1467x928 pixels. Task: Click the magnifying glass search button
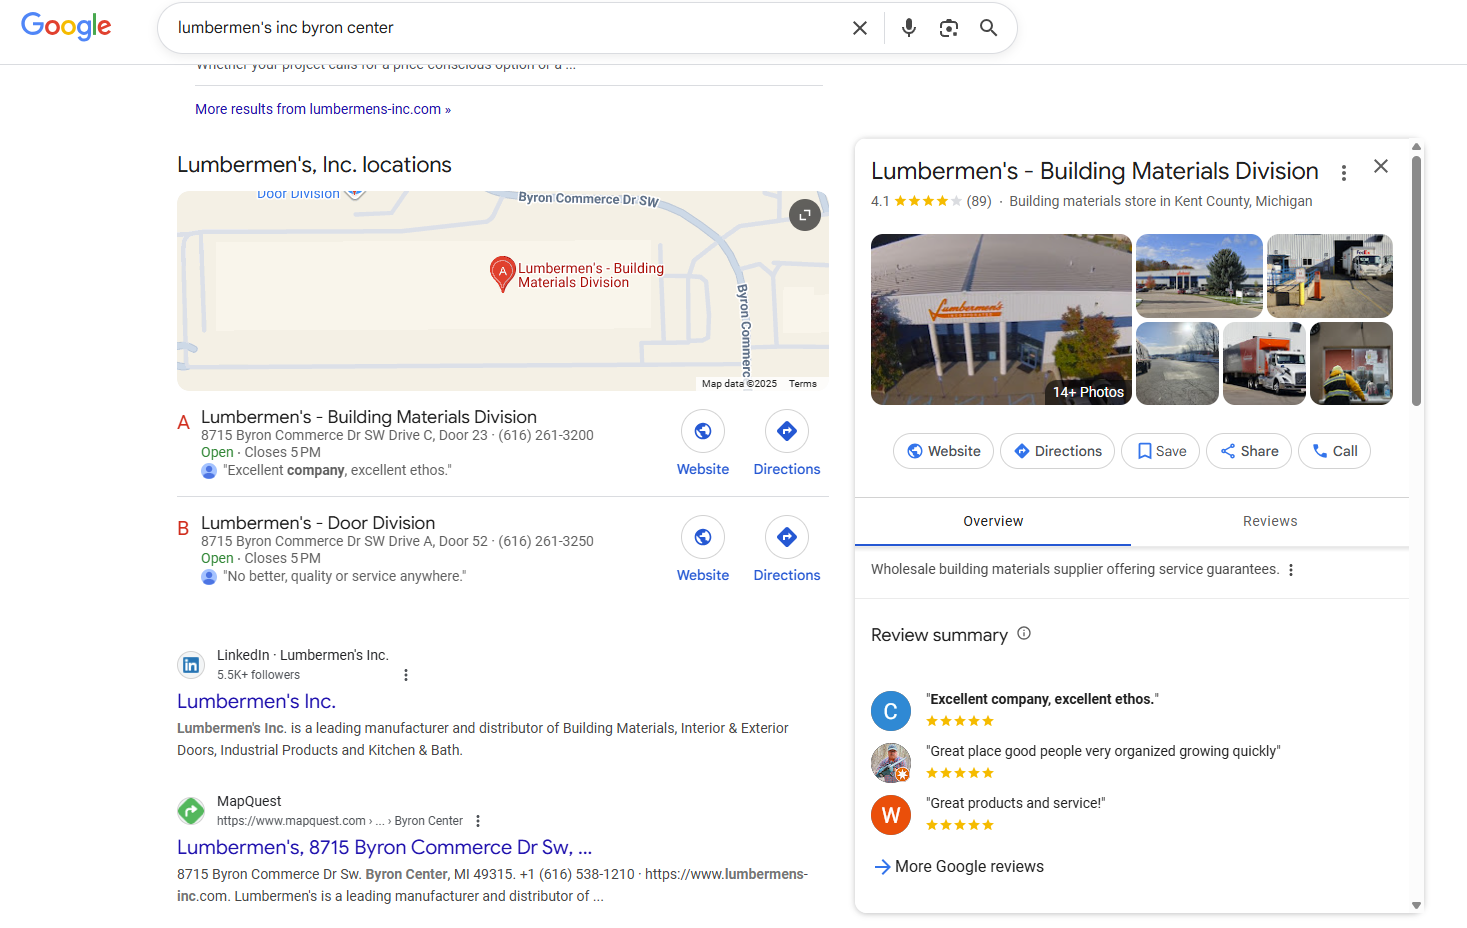coord(988,28)
